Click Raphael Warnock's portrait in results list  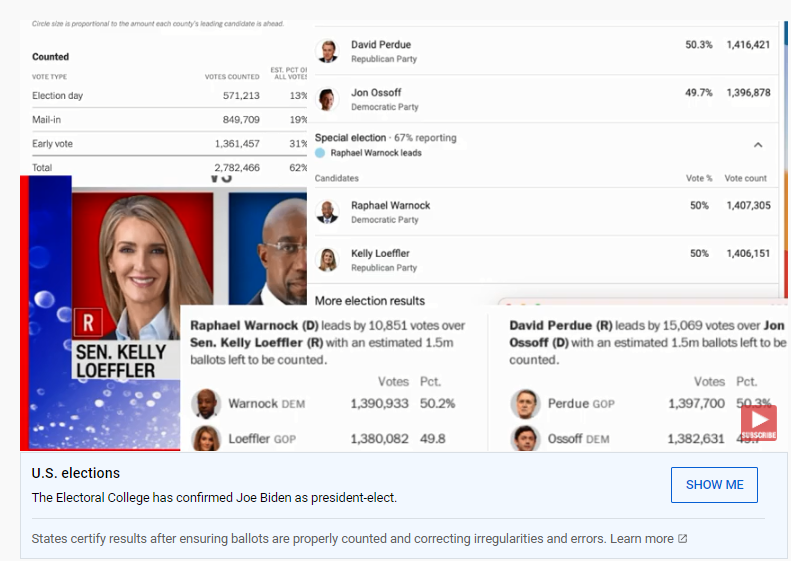pyautogui.click(x=327, y=212)
